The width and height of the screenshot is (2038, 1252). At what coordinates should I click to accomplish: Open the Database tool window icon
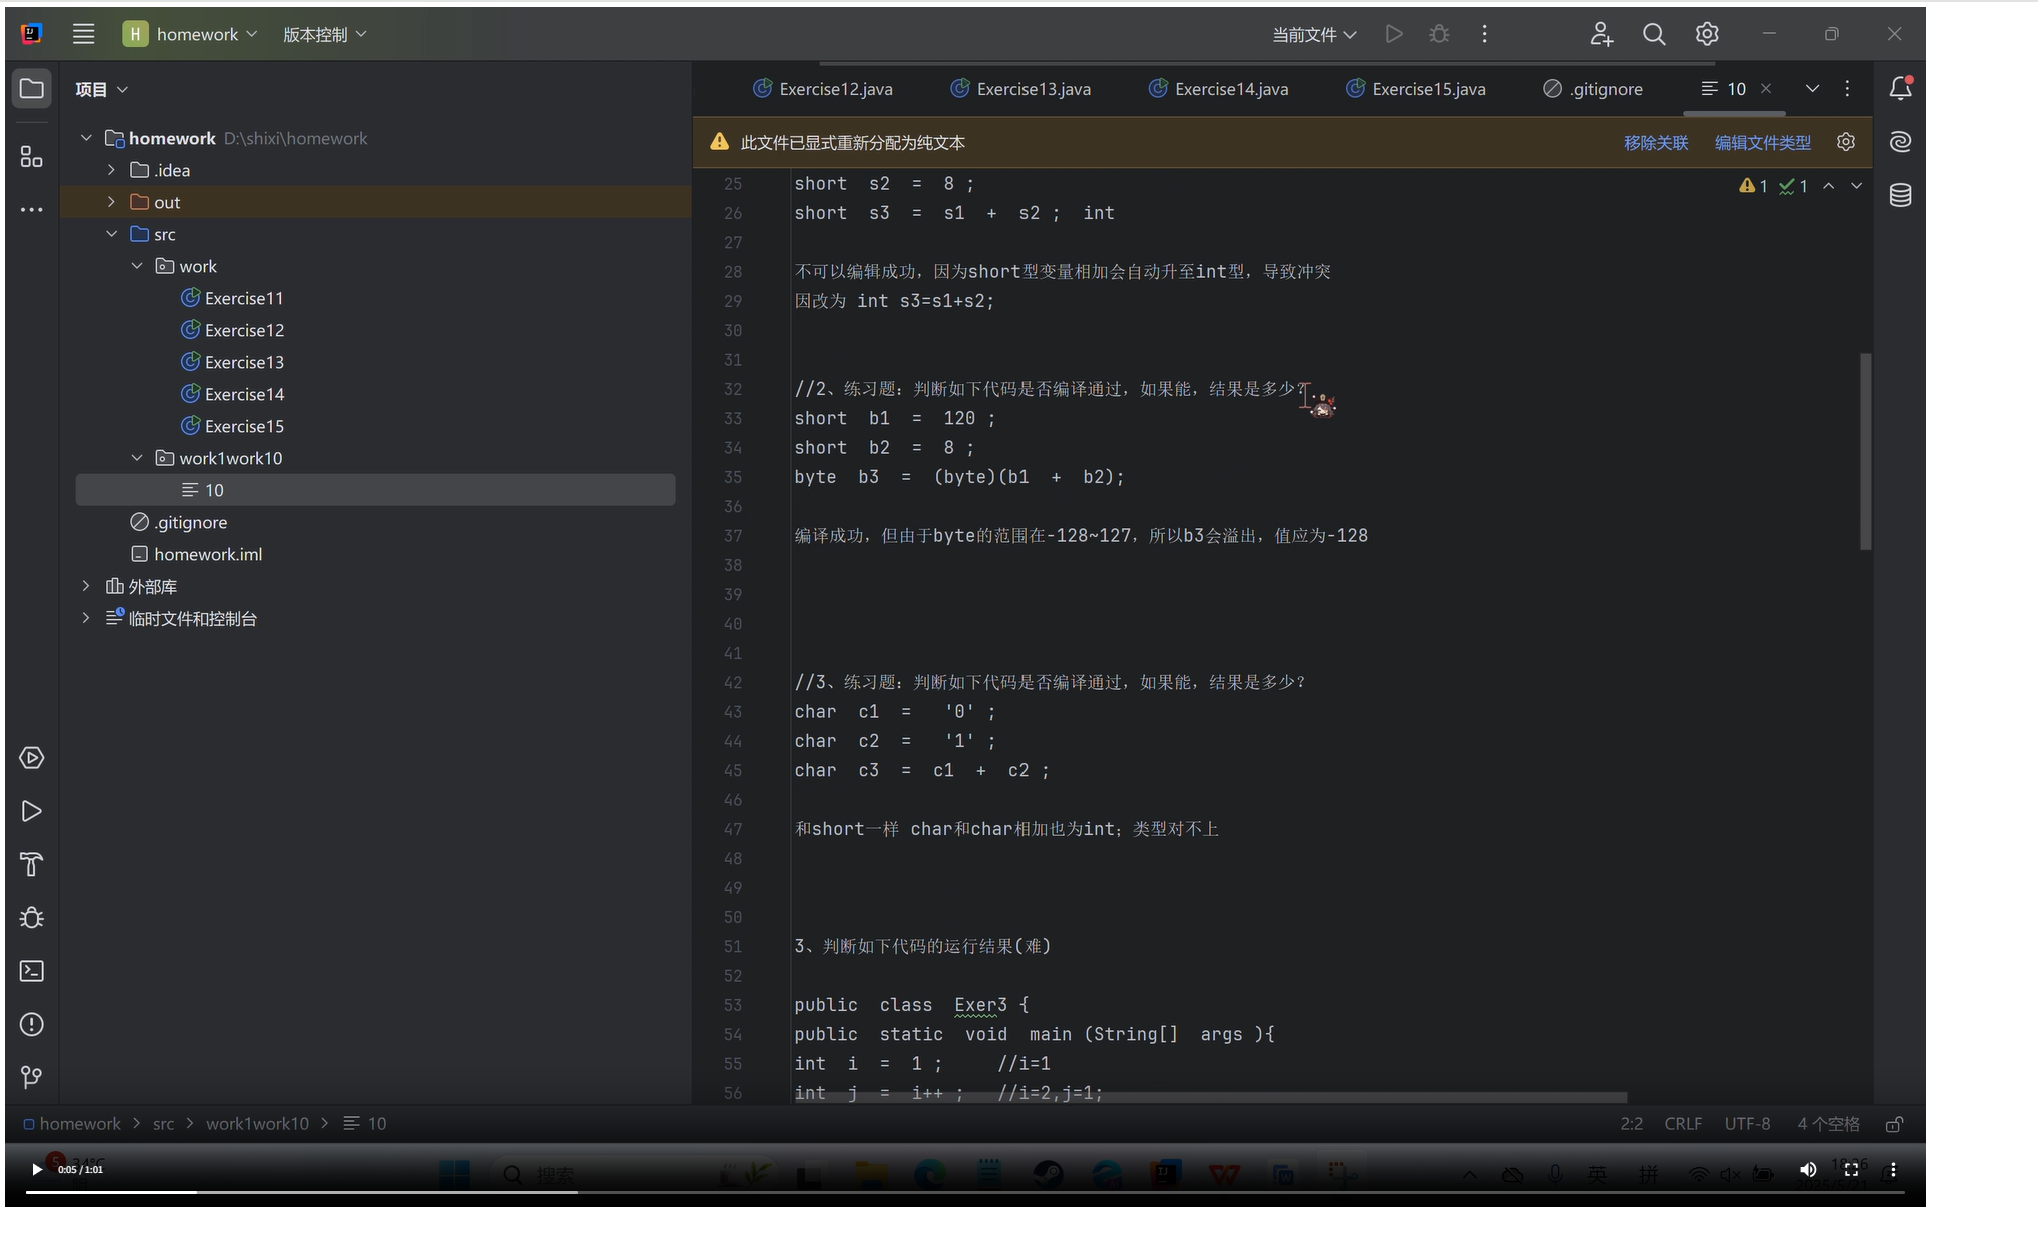(1900, 196)
